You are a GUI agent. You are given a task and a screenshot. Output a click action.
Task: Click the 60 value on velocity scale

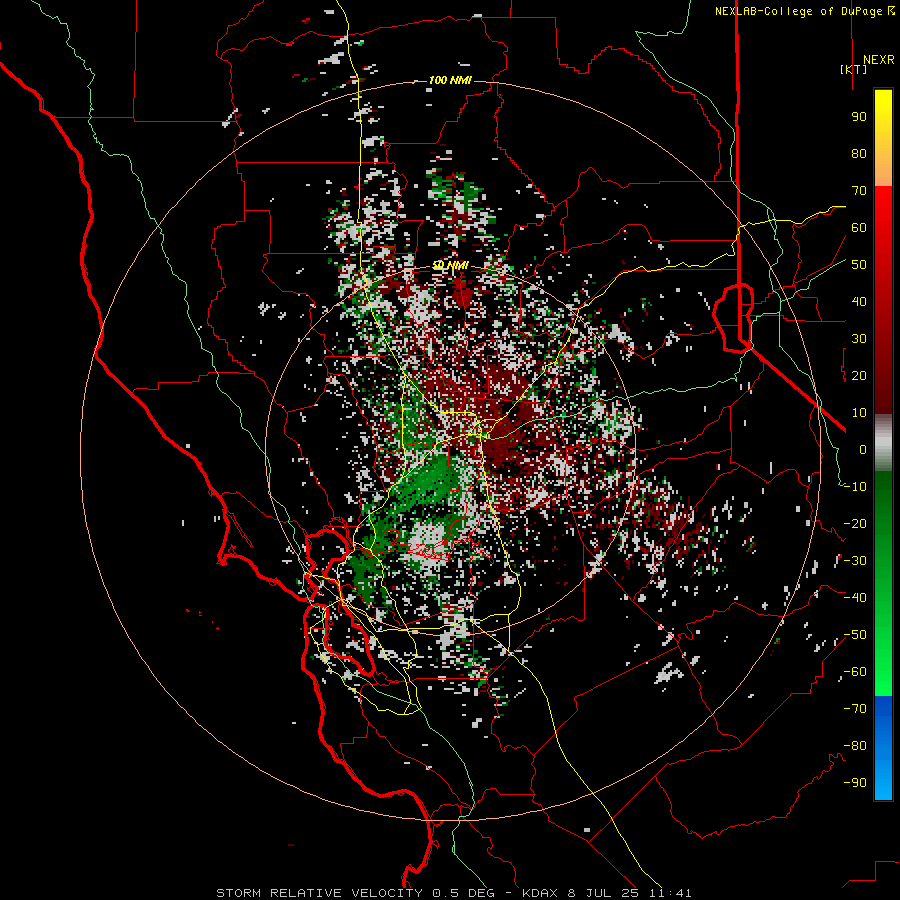click(859, 228)
